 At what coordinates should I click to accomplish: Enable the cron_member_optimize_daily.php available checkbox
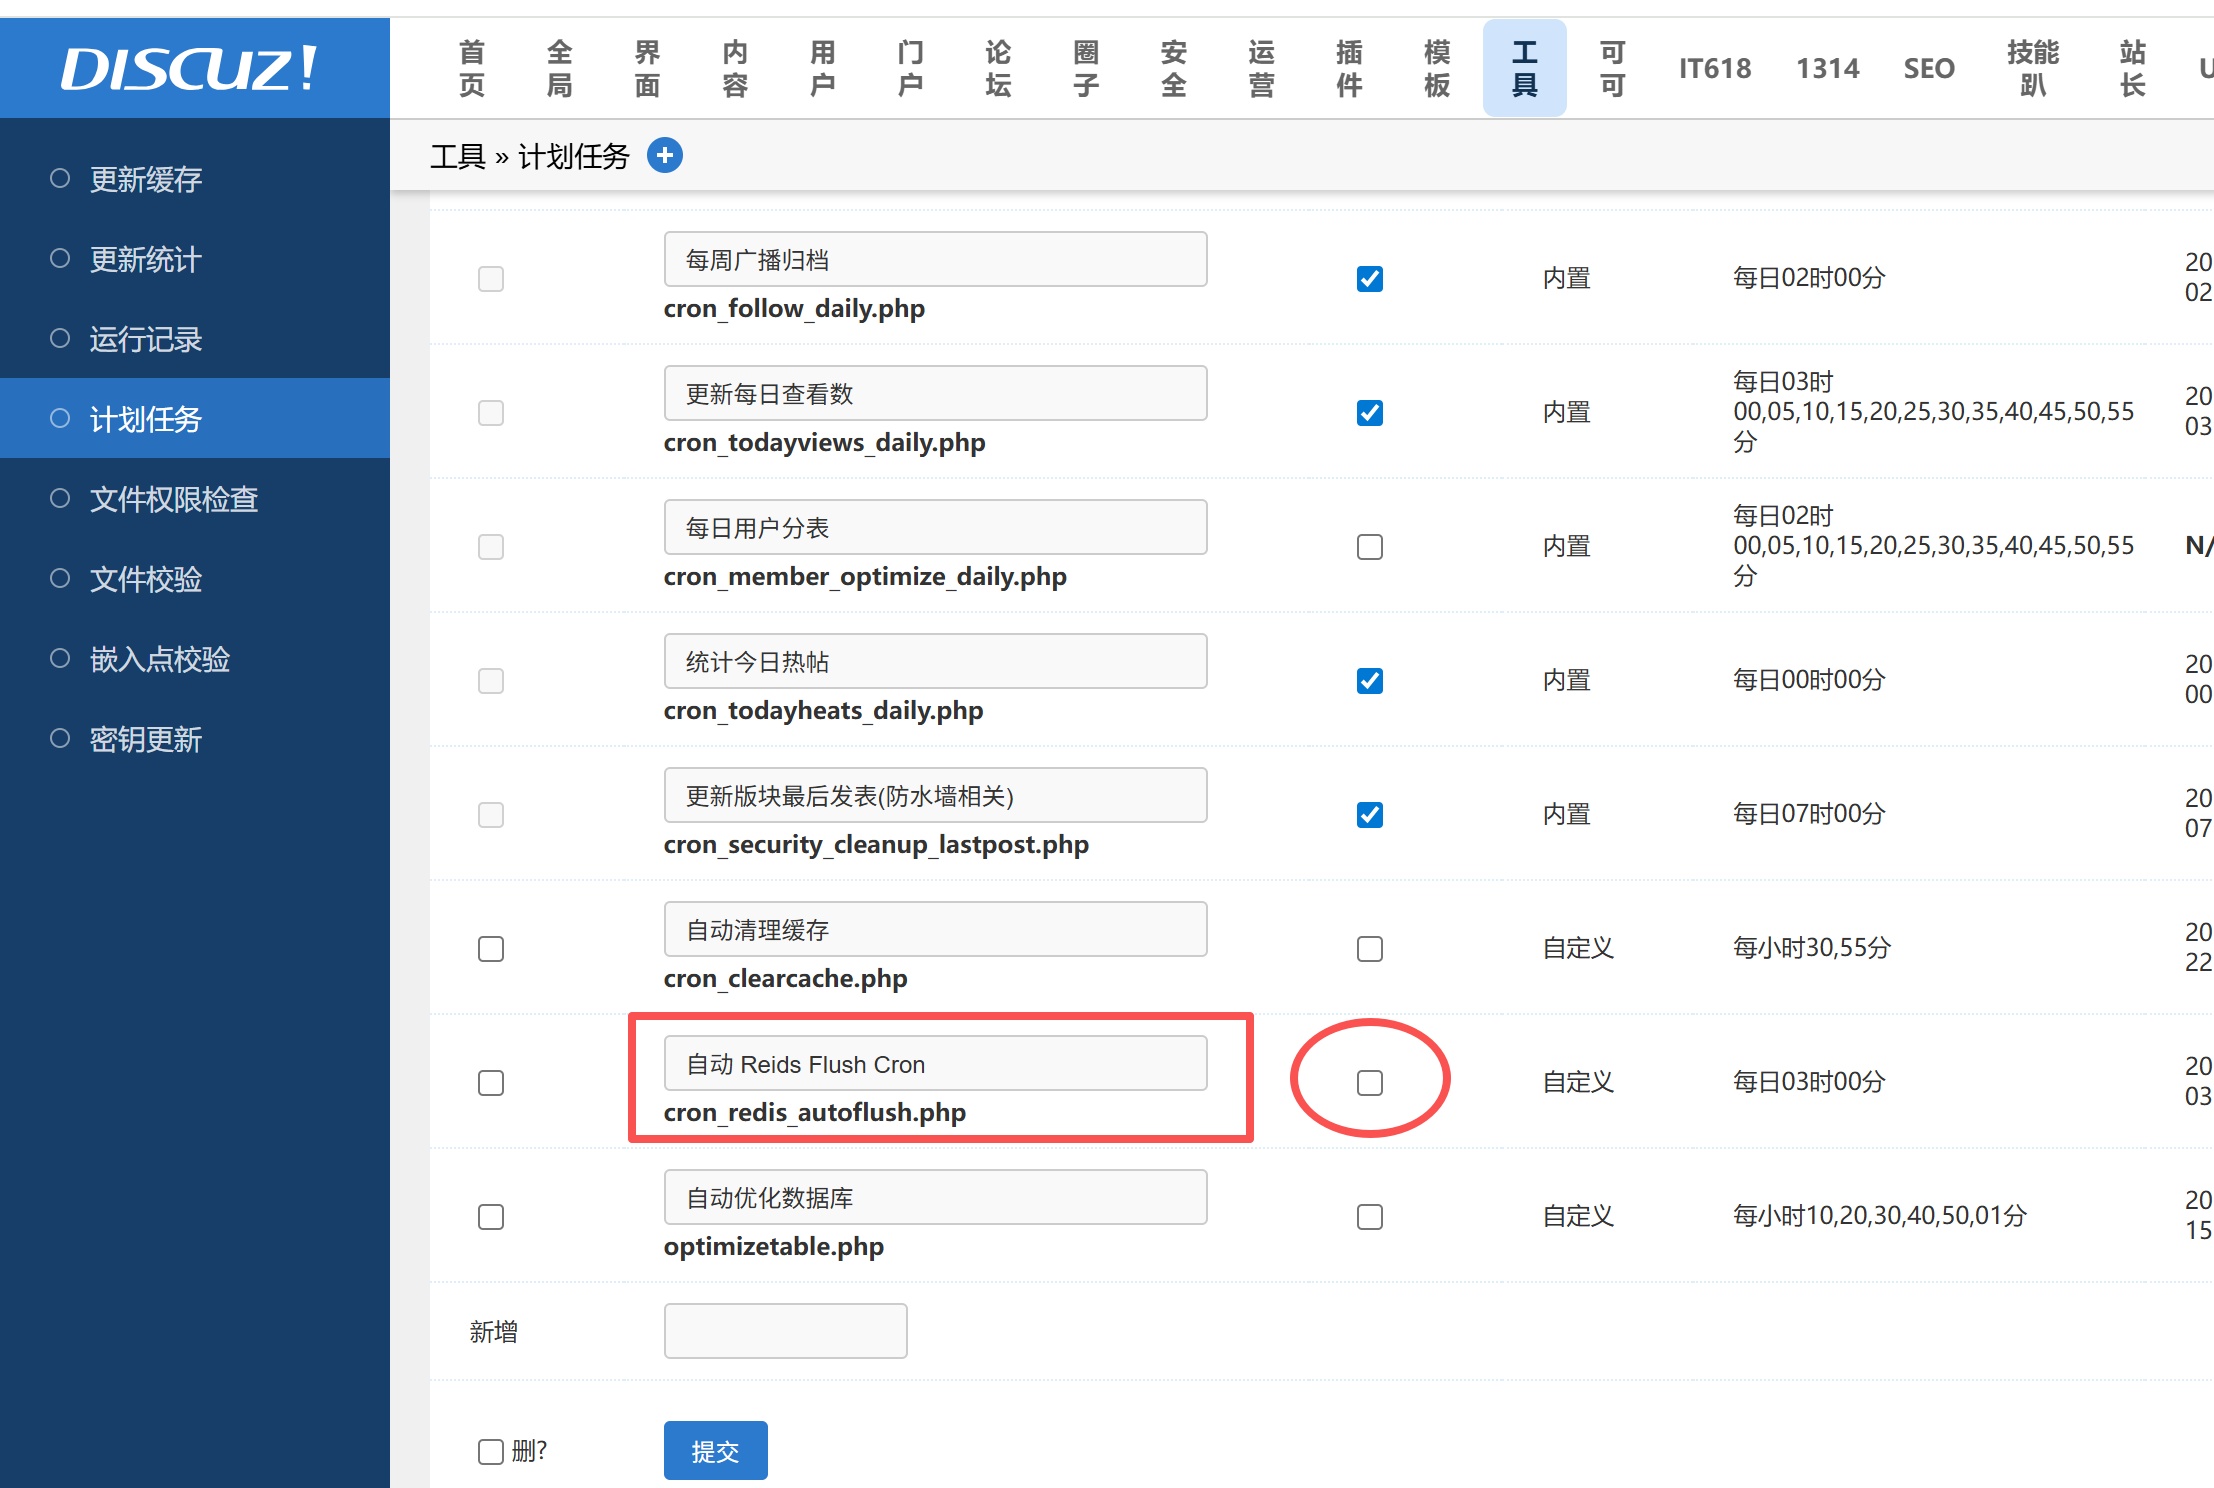pyautogui.click(x=1370, y=547)
